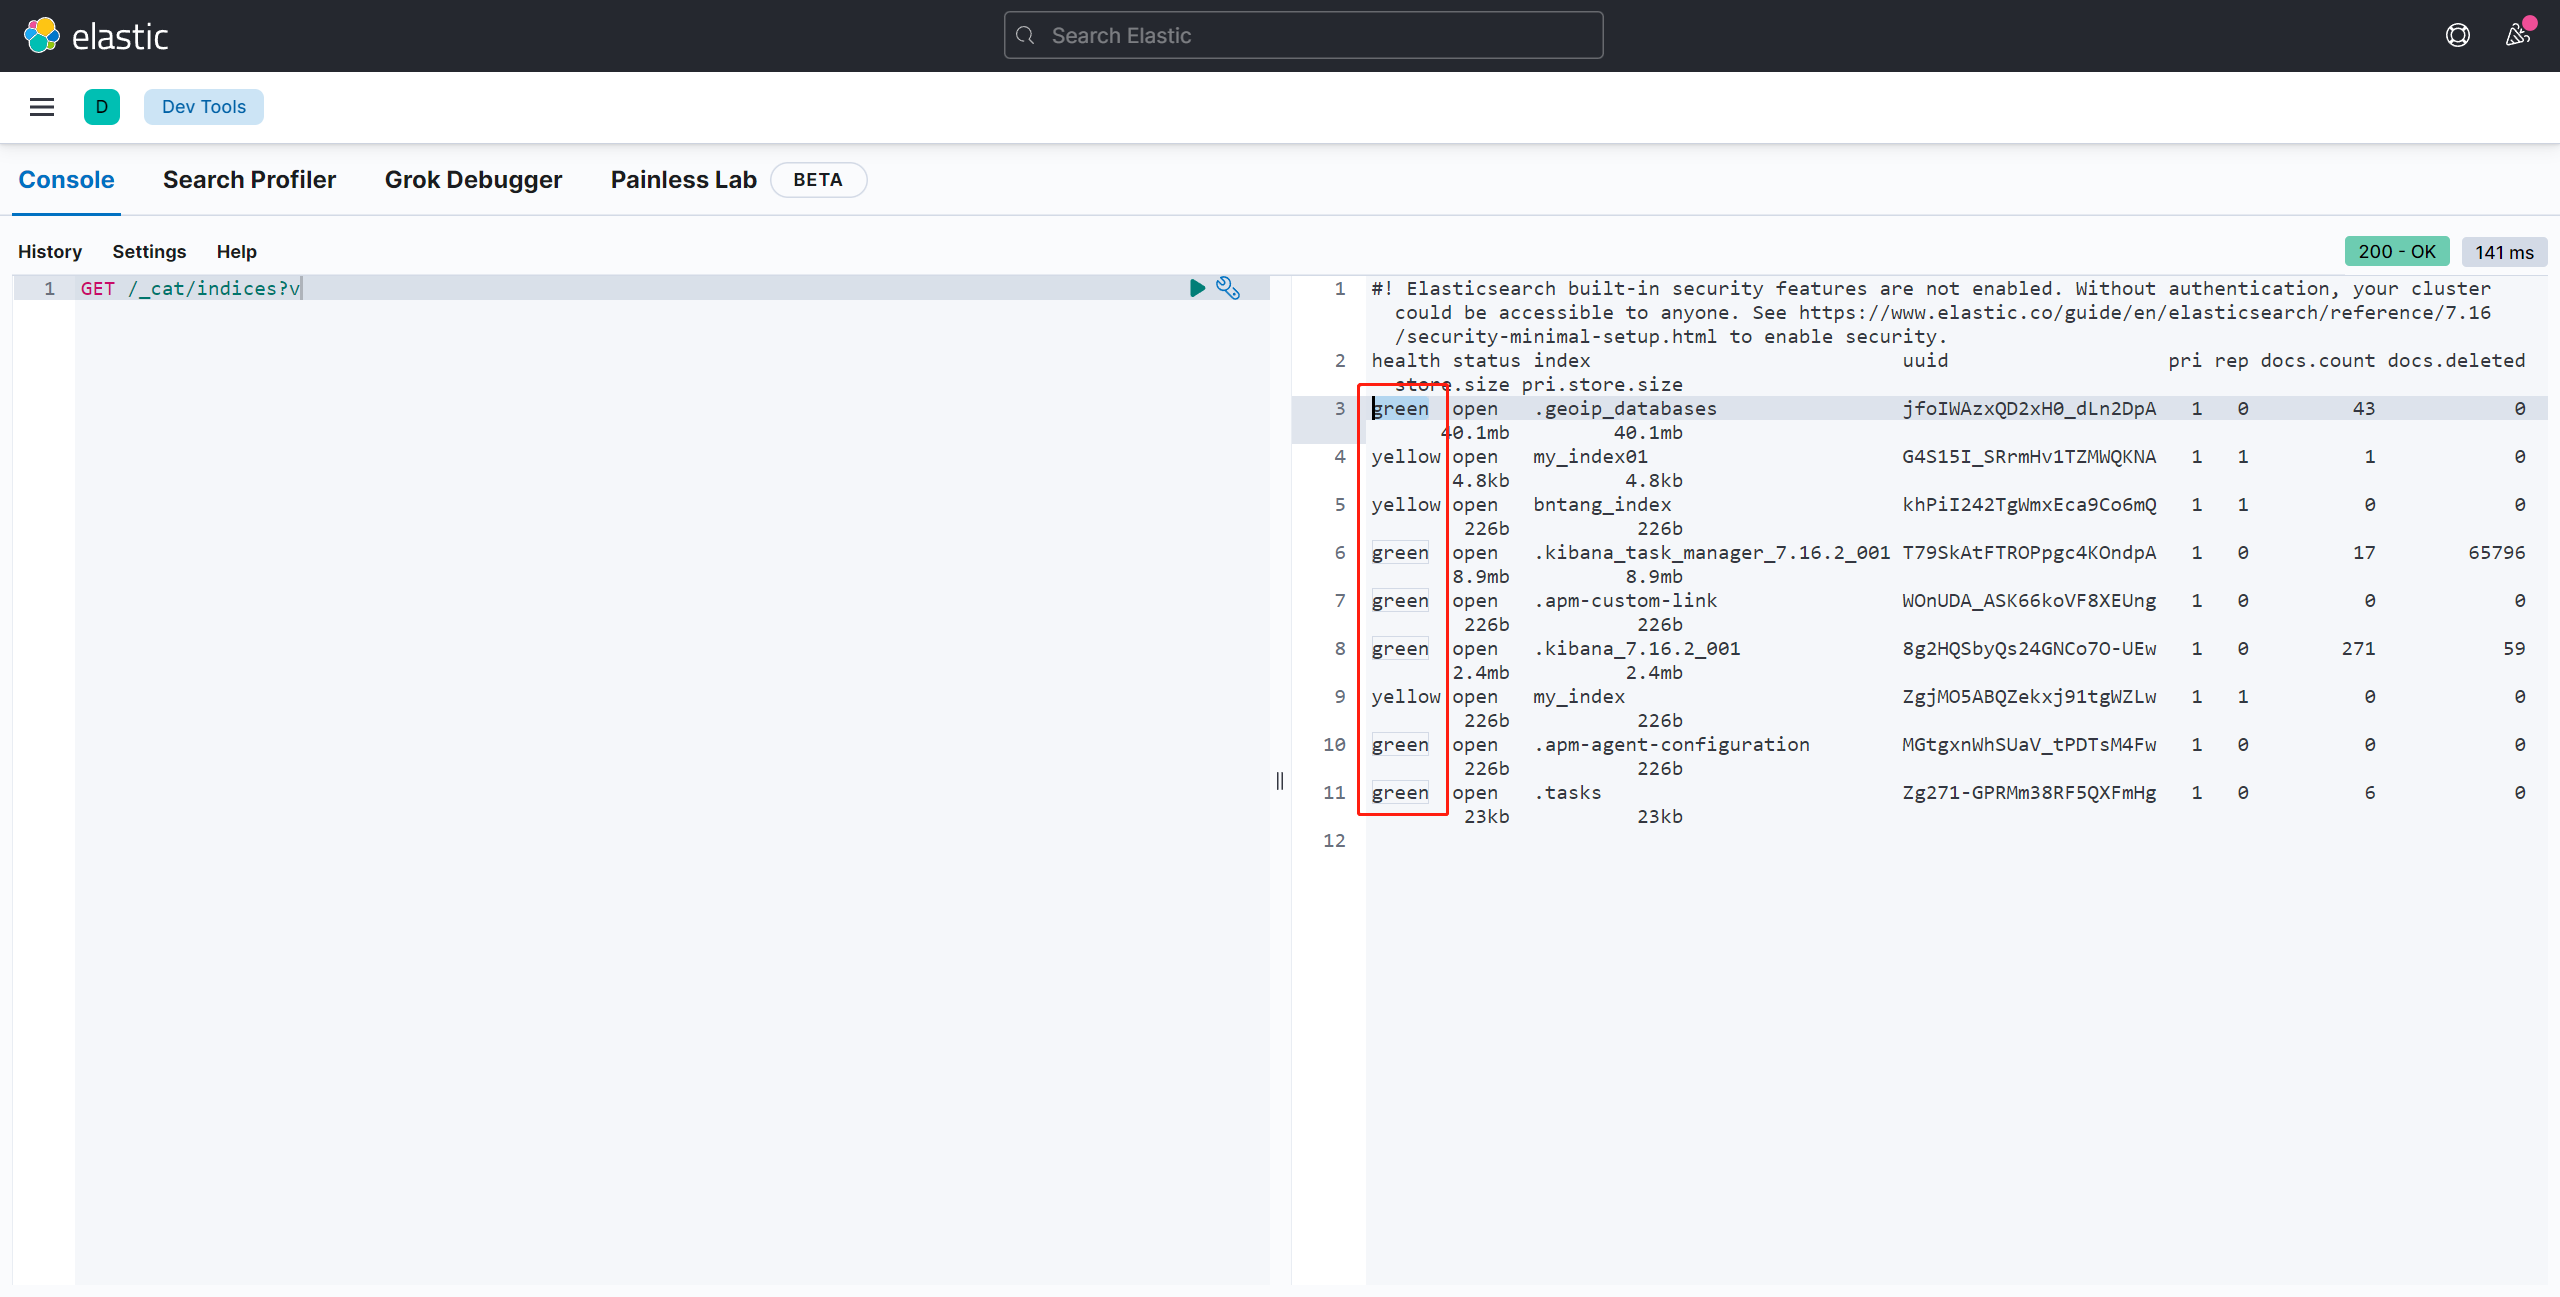Click the 141 ms response time badge
The height and width of the screenshot is (1297, 2560).
(2504, 252)
